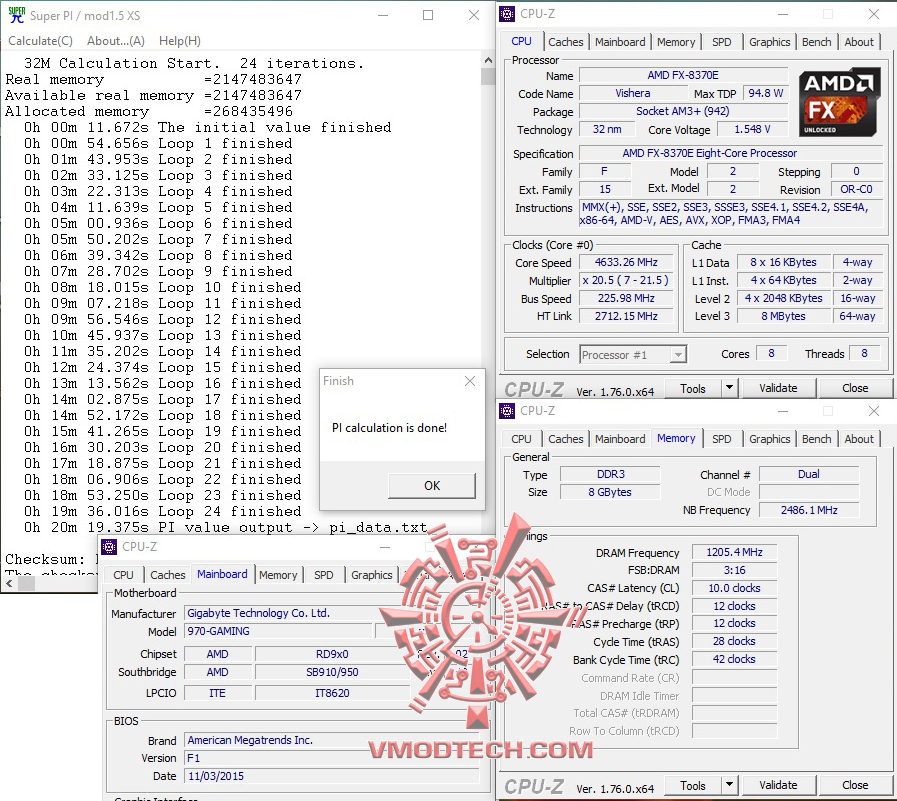The width and height of the screenshot is (897, 801).
Task: Confirm OK in Finish dialog
Action: click(x=432, y=485)
